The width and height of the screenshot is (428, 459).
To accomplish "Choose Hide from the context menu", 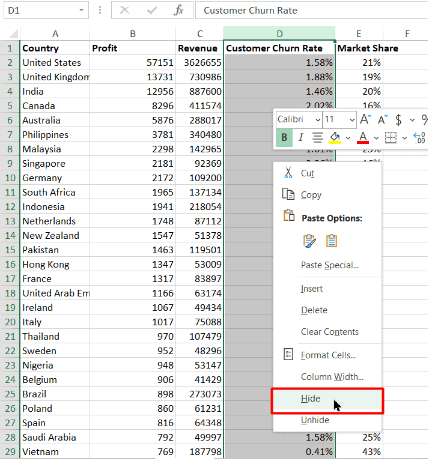I will 327,399.
